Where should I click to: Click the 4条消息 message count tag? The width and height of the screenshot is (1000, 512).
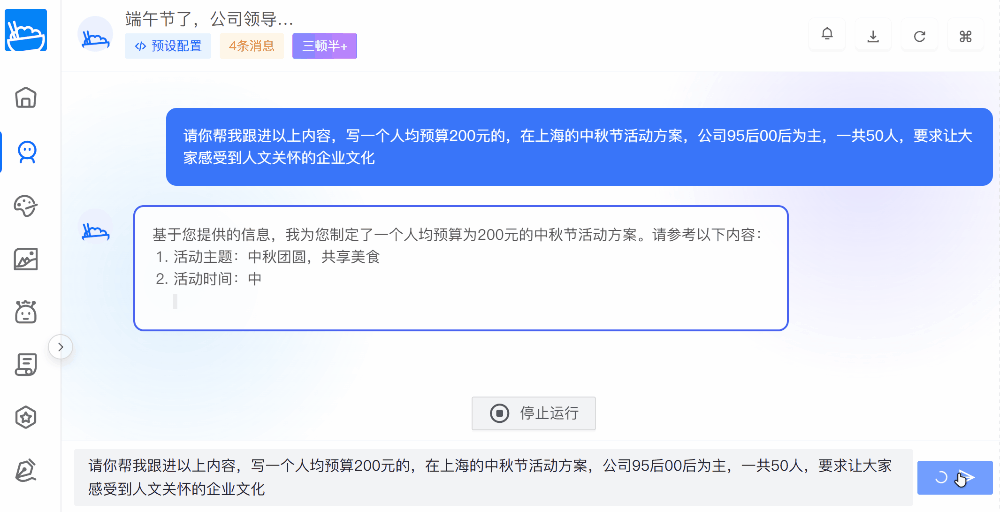252,46
